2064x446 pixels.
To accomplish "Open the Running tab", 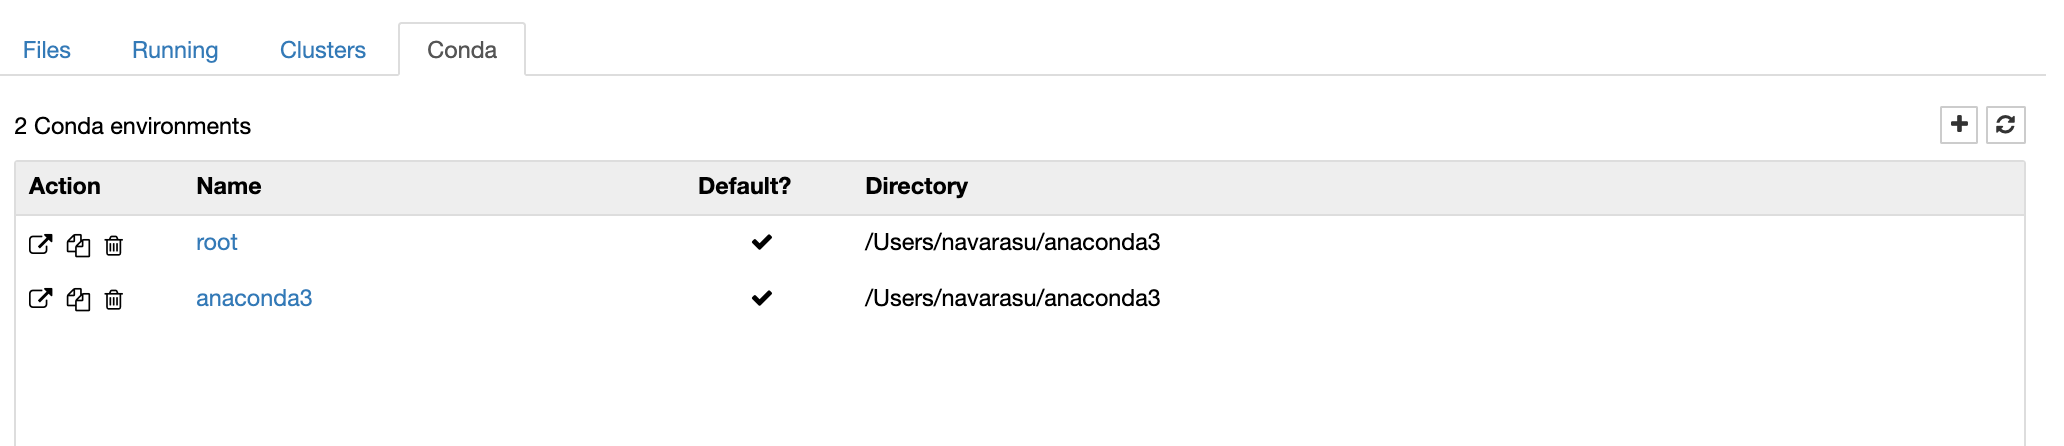I will [175, 50].
